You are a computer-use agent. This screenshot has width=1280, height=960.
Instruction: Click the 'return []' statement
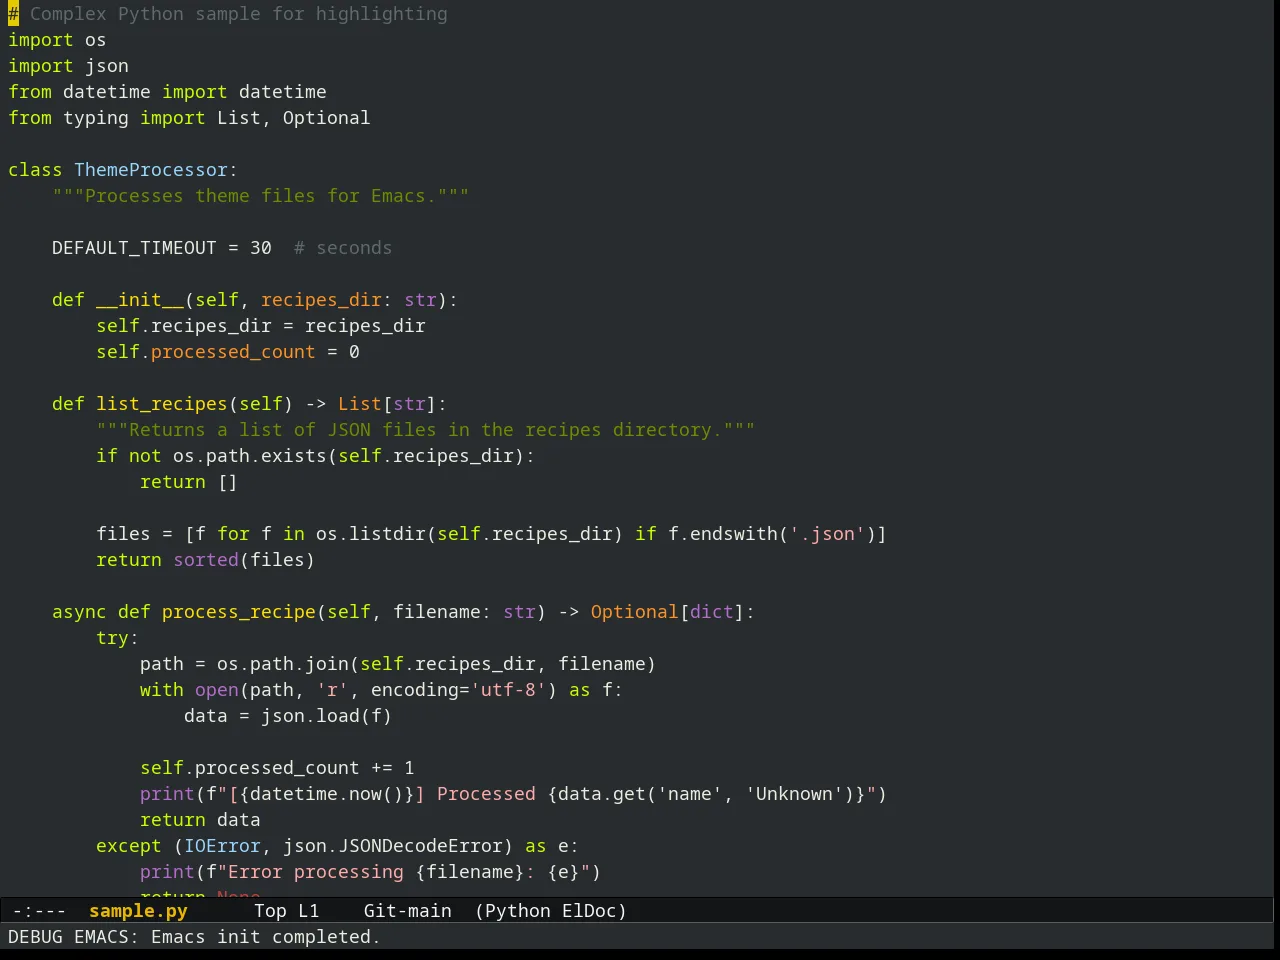click(x=189, y=482)
